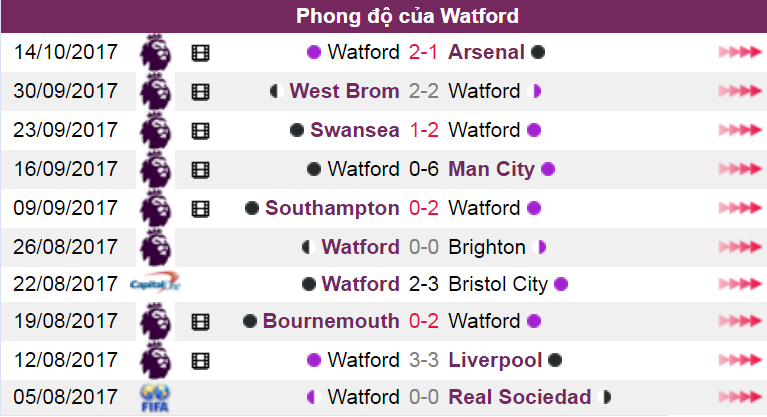767x417 pixels.
Task: Click Capital One Cup logo on 22/08/2017
Action: point(155,283)
